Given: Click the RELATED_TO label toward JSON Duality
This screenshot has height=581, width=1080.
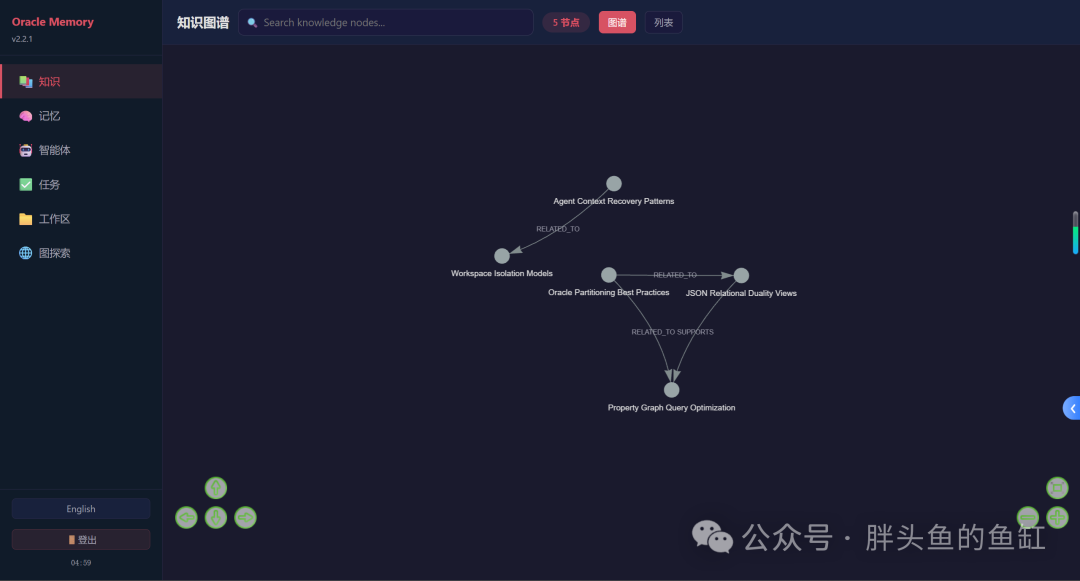Looking at the screenshot, I should tap(675, 275).
